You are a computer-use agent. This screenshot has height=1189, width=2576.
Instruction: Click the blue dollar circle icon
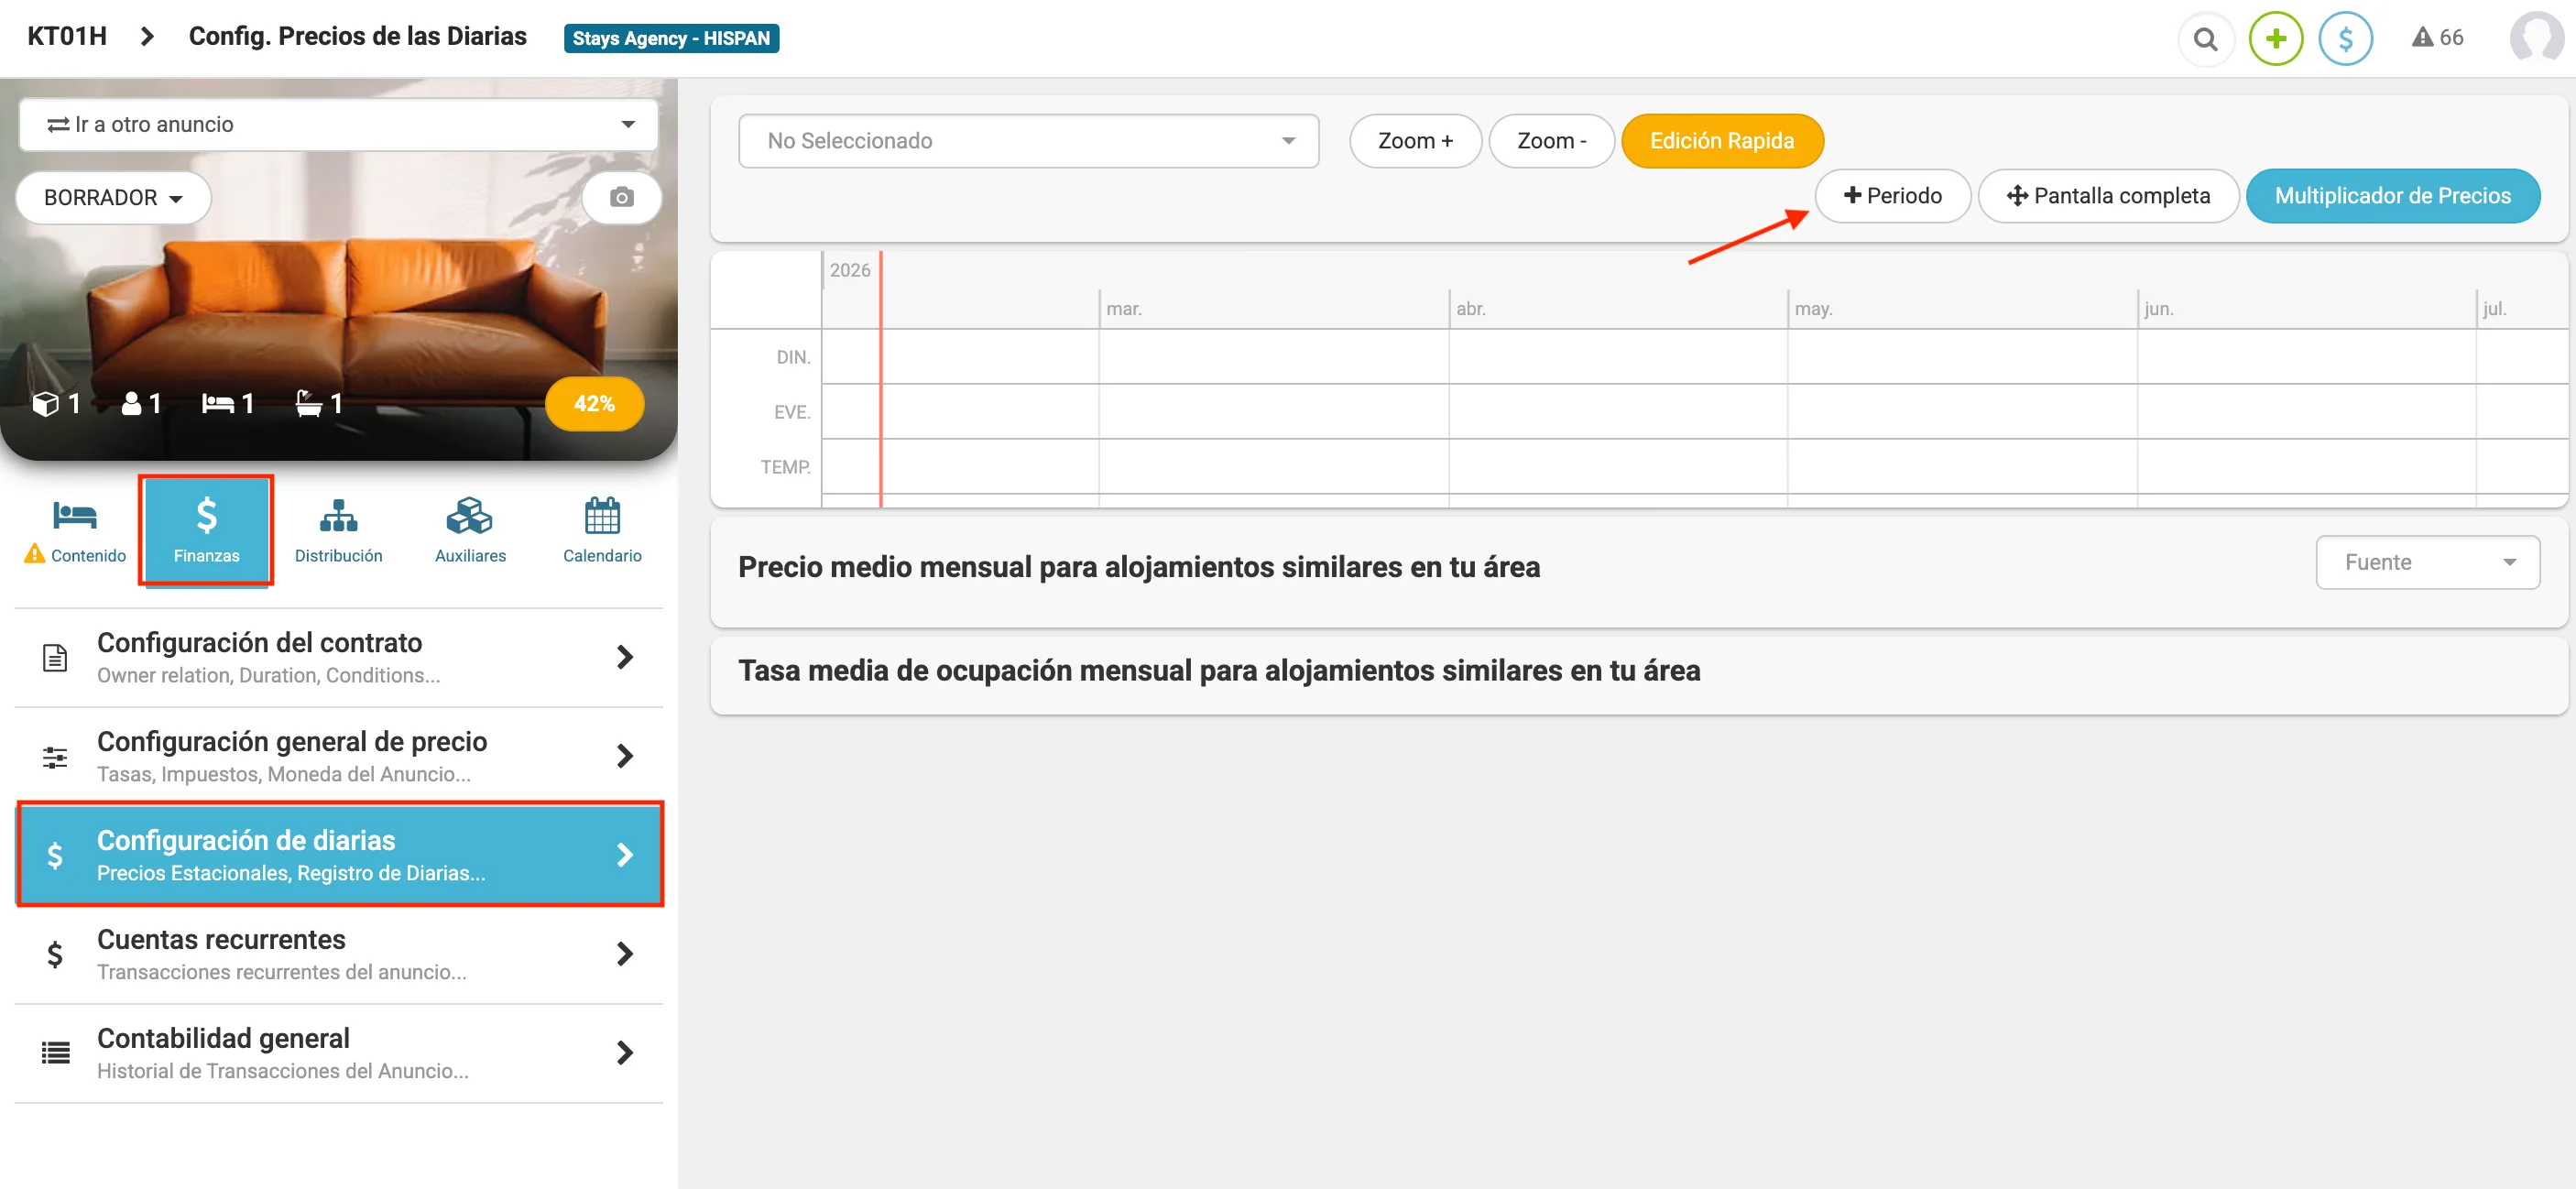[x=2345, y=39]
